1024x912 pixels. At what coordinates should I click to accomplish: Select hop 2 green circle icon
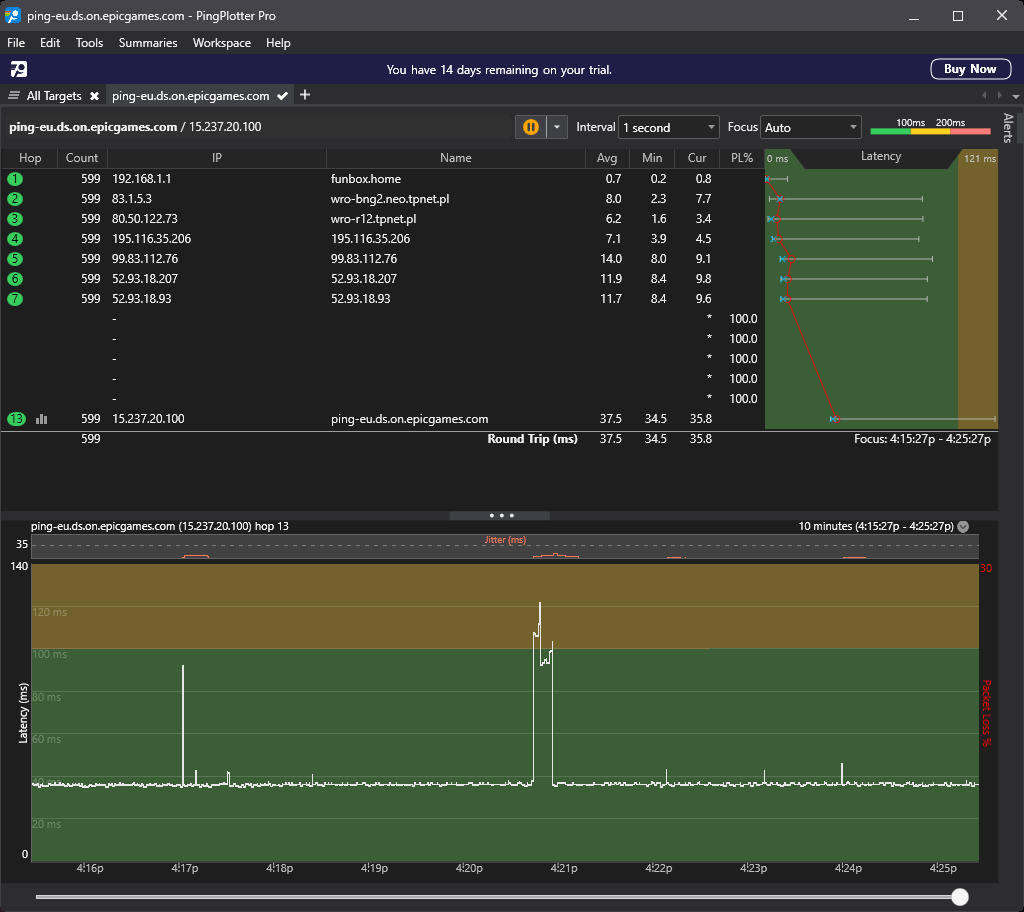tap(14, 199)
